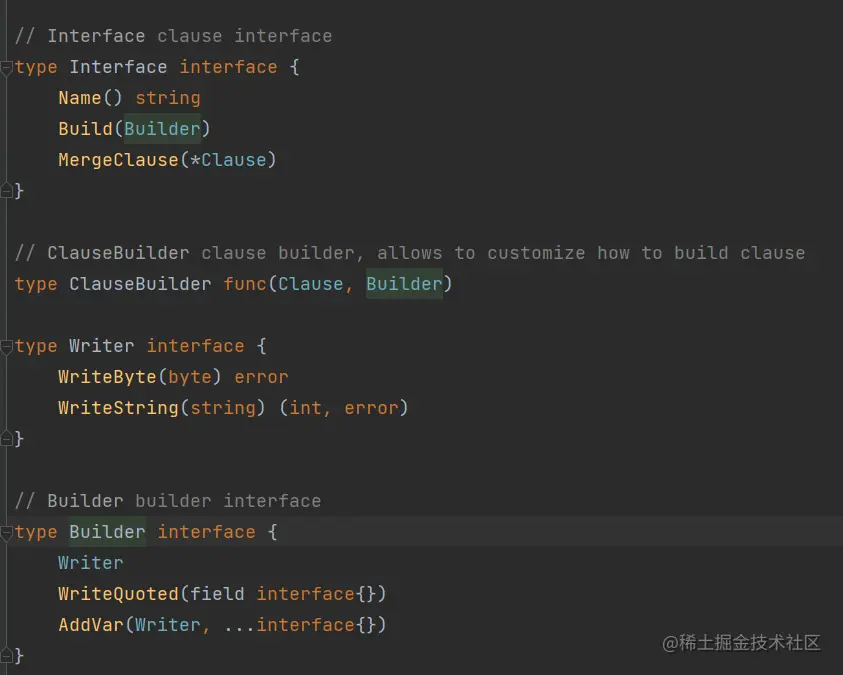The width and height of the screenshot is (843, 675).
Task: Click the 'AddVar' method name
Action: 91,625
